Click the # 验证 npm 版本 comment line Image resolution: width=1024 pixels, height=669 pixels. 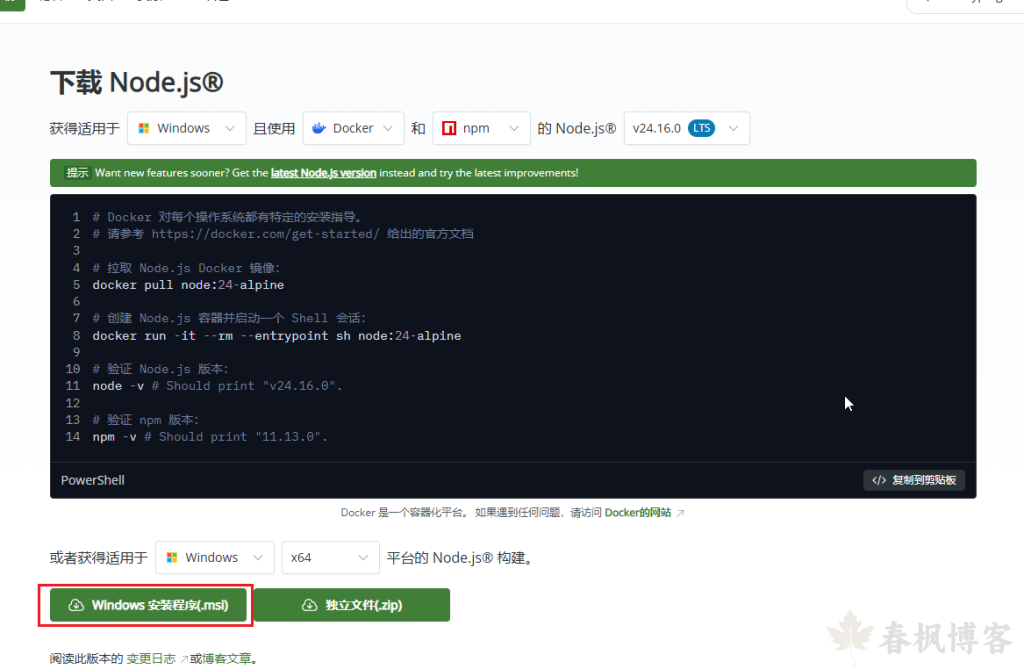[146, 420]
